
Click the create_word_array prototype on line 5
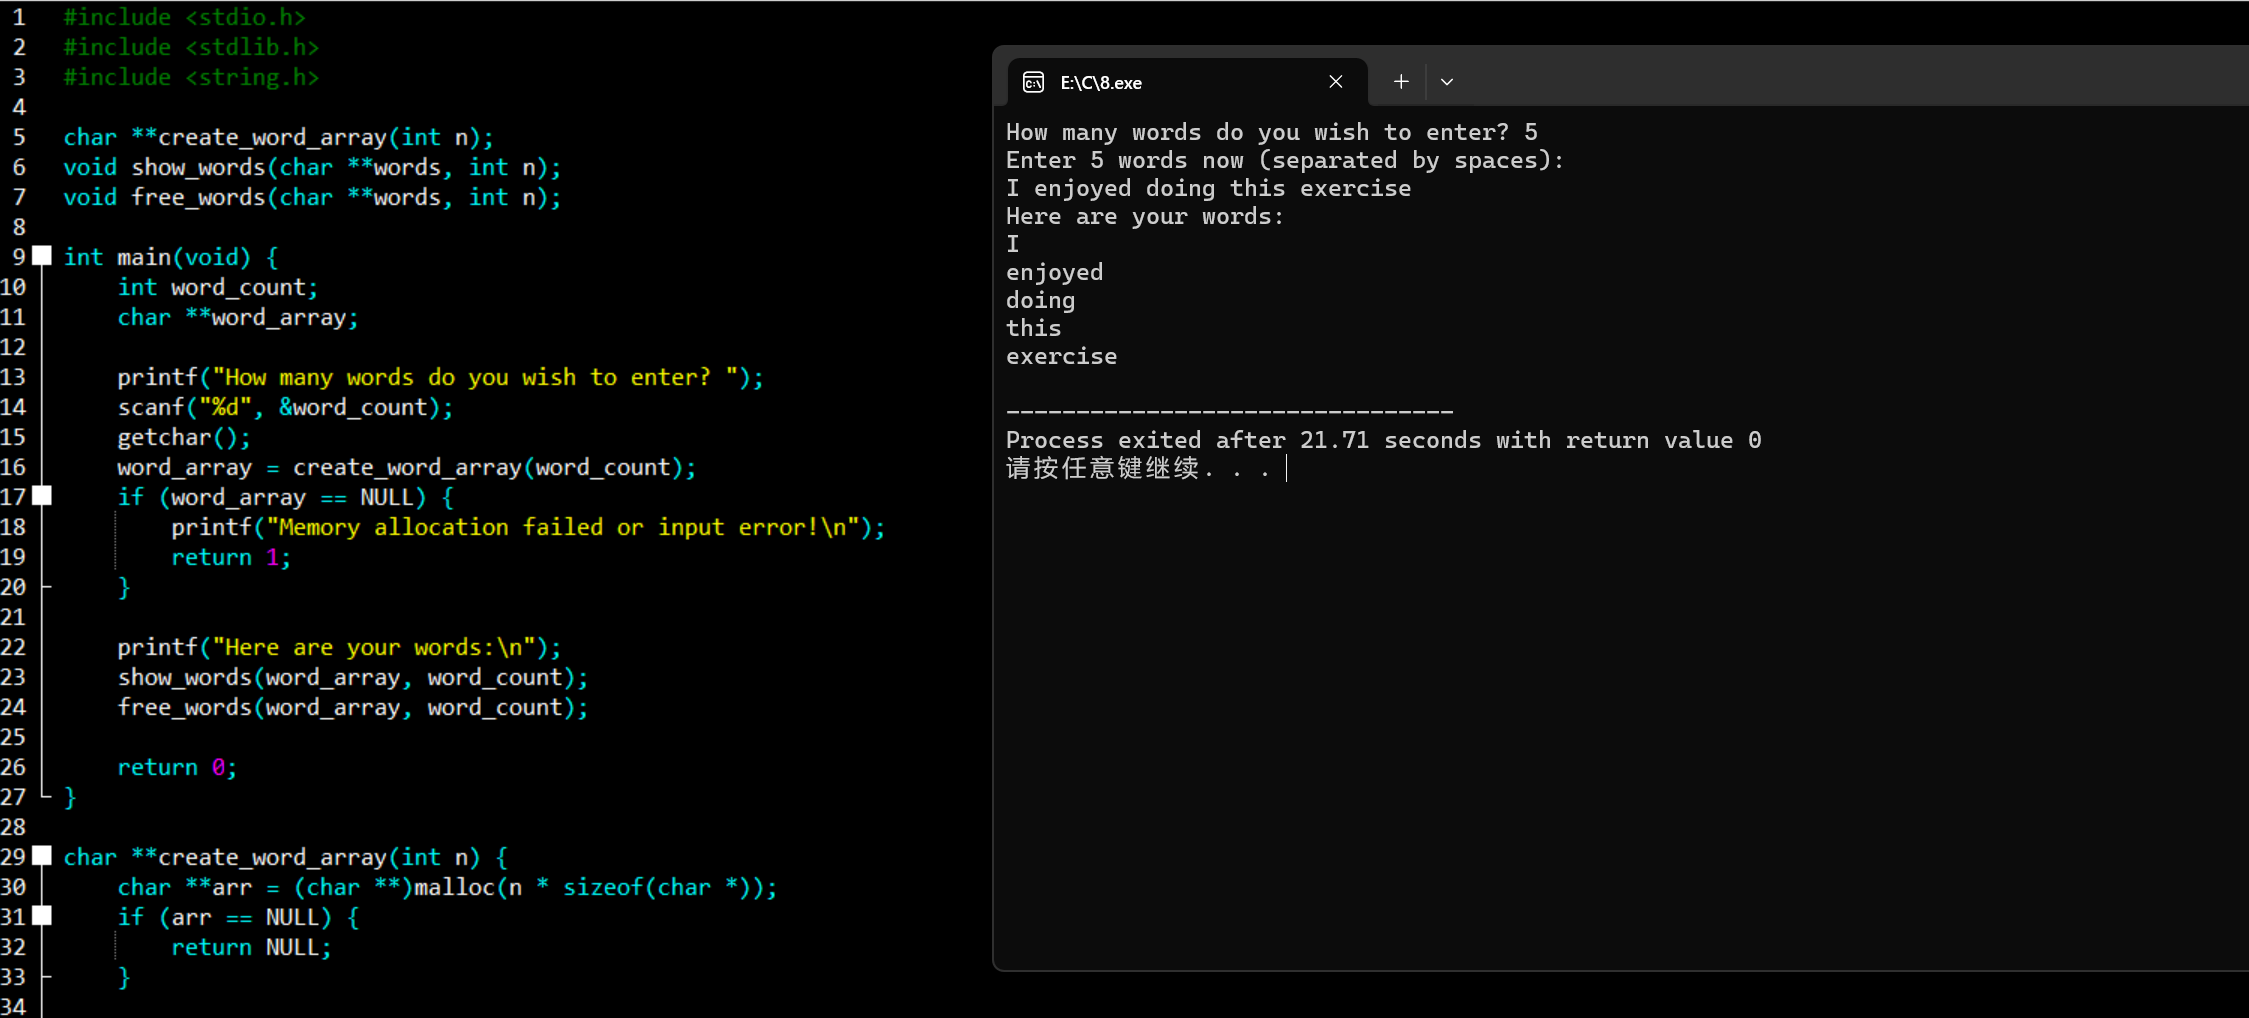(279, 137)
